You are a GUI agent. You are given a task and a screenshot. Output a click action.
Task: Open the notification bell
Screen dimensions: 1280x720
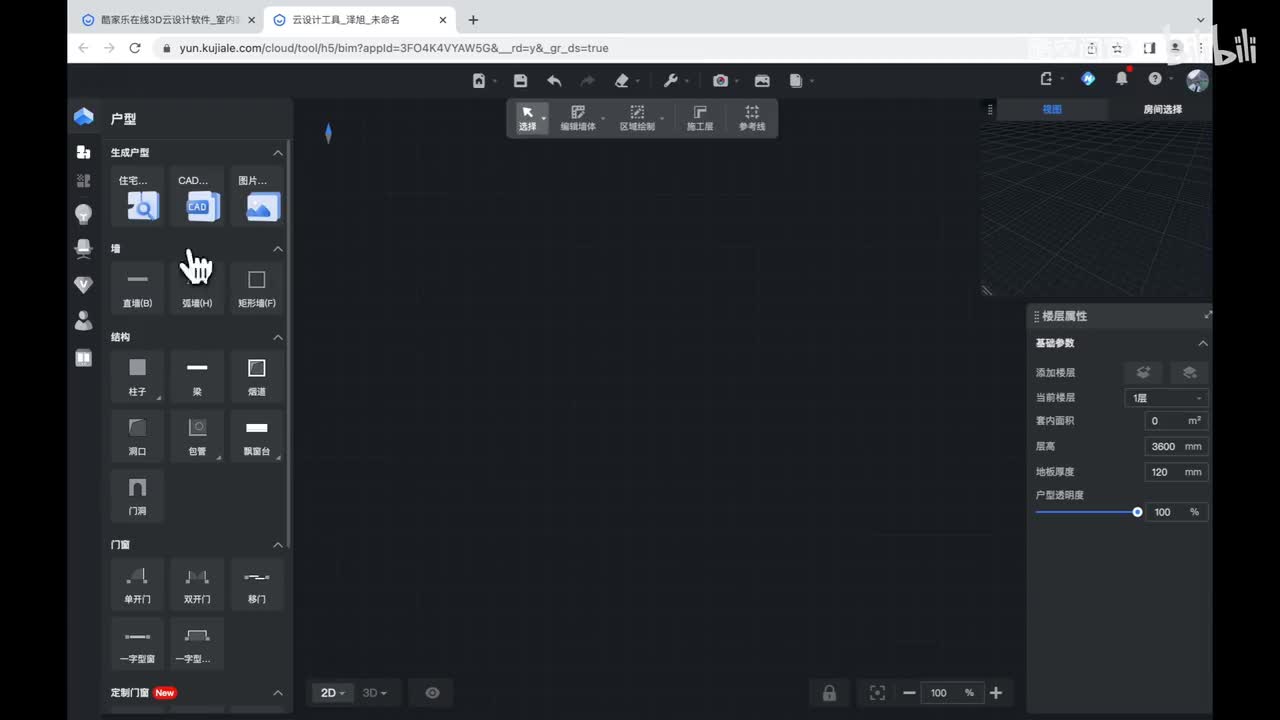(x=1122, y=79)
